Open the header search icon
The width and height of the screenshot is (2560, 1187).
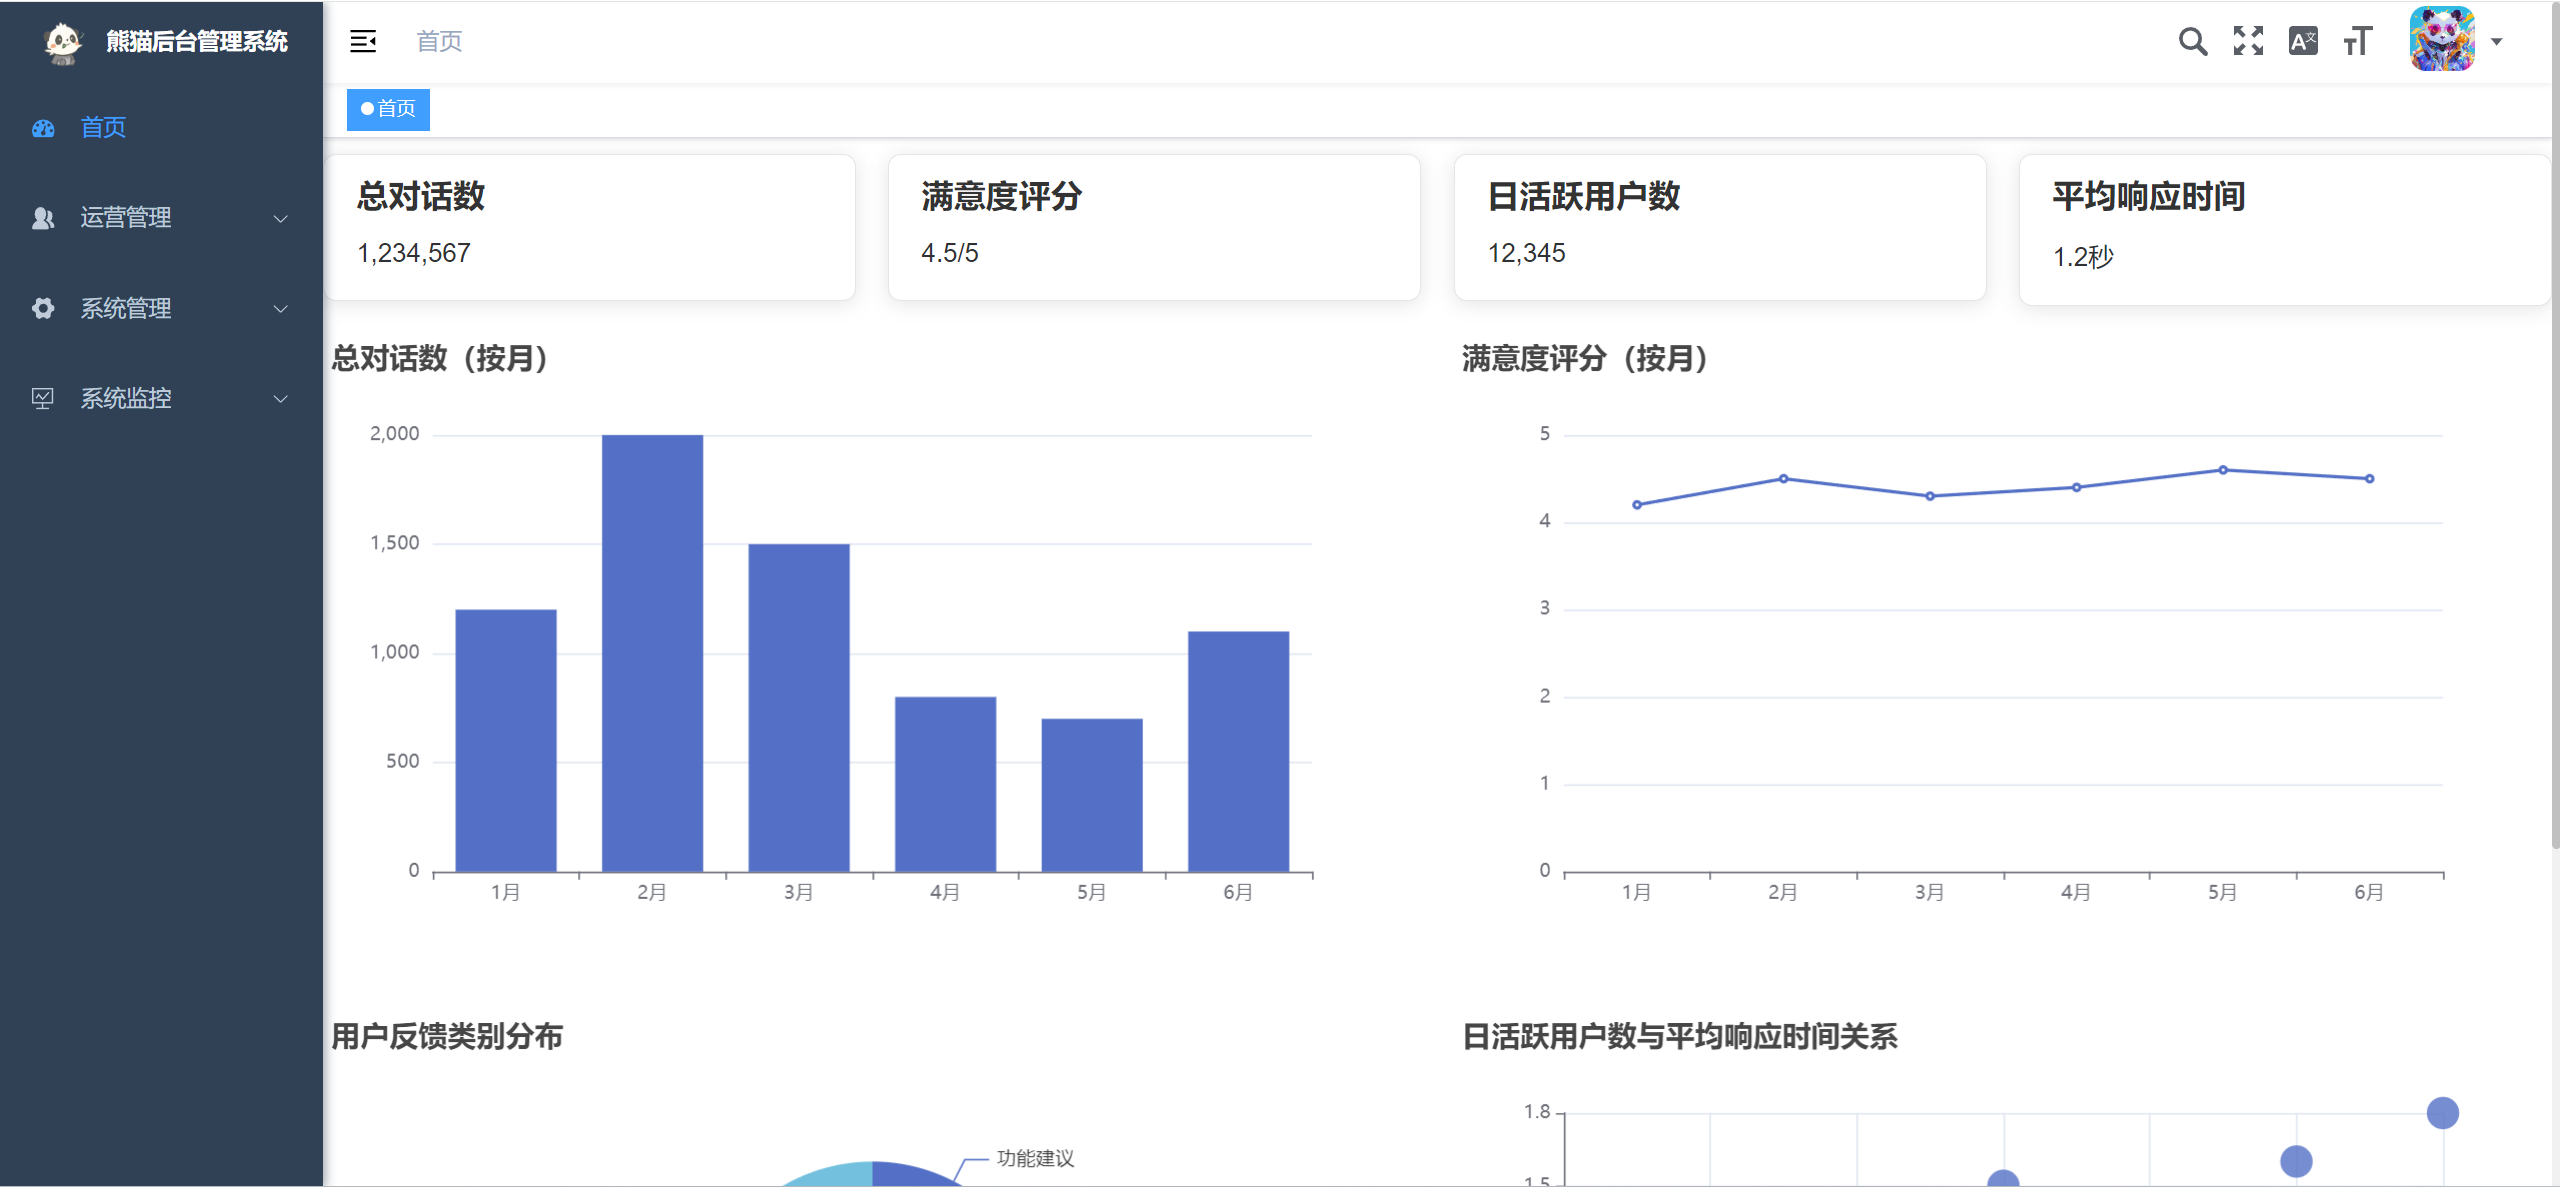2192,41
